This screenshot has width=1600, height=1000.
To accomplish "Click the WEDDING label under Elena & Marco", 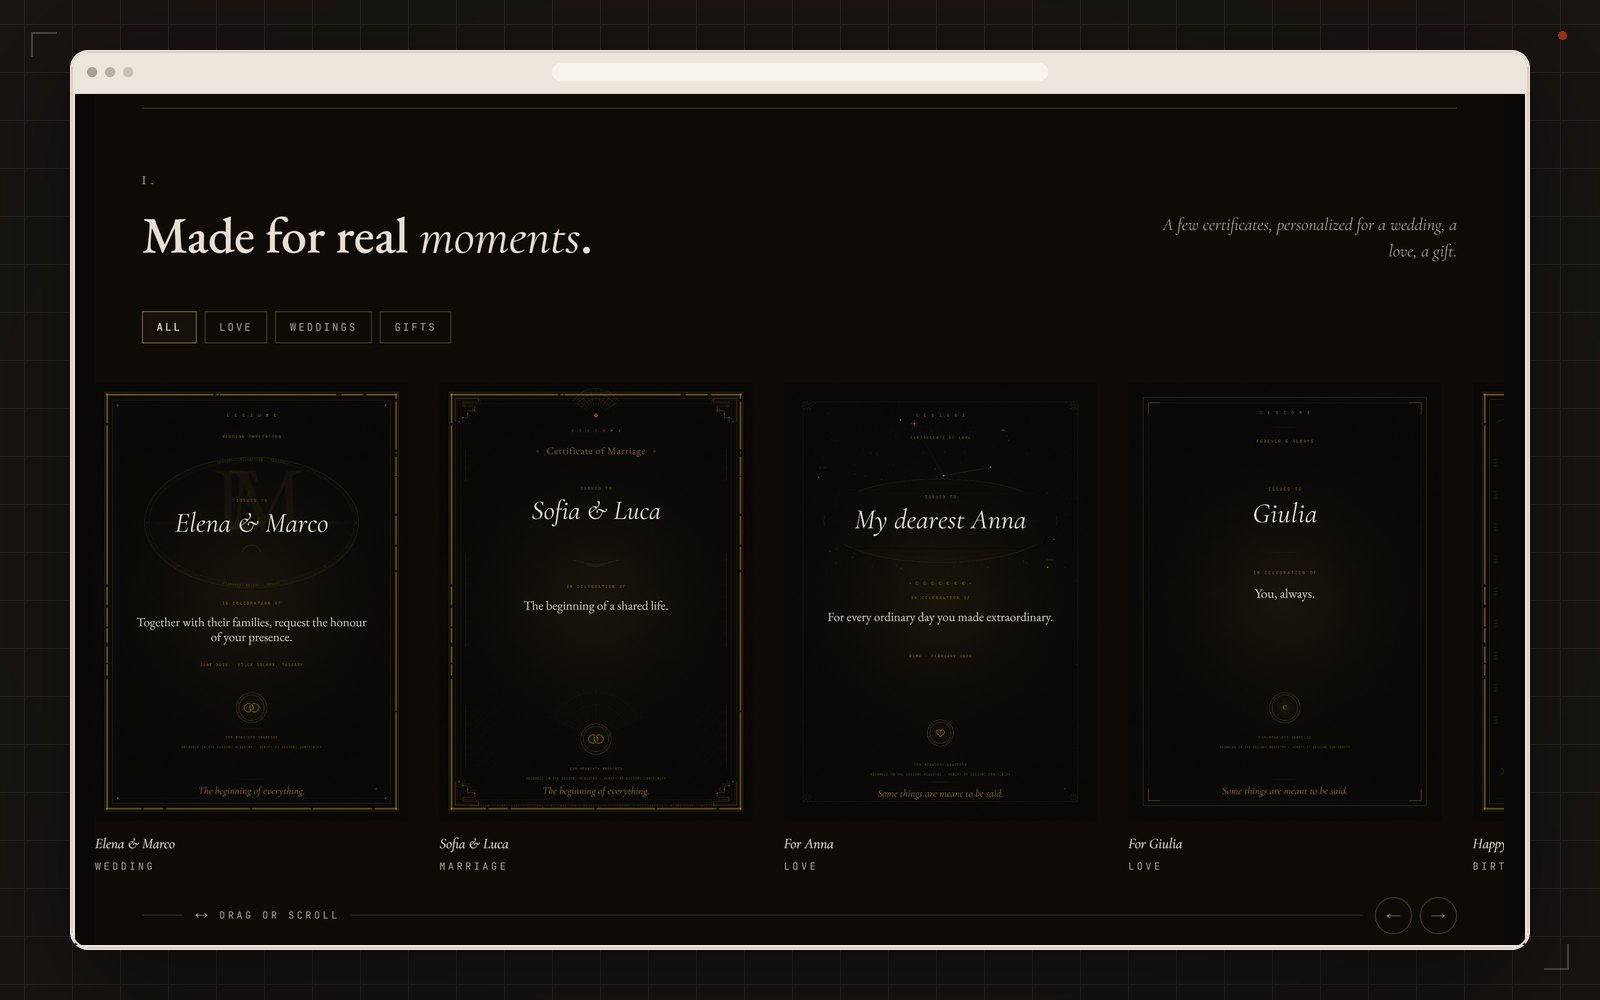I will click(125, 866).
